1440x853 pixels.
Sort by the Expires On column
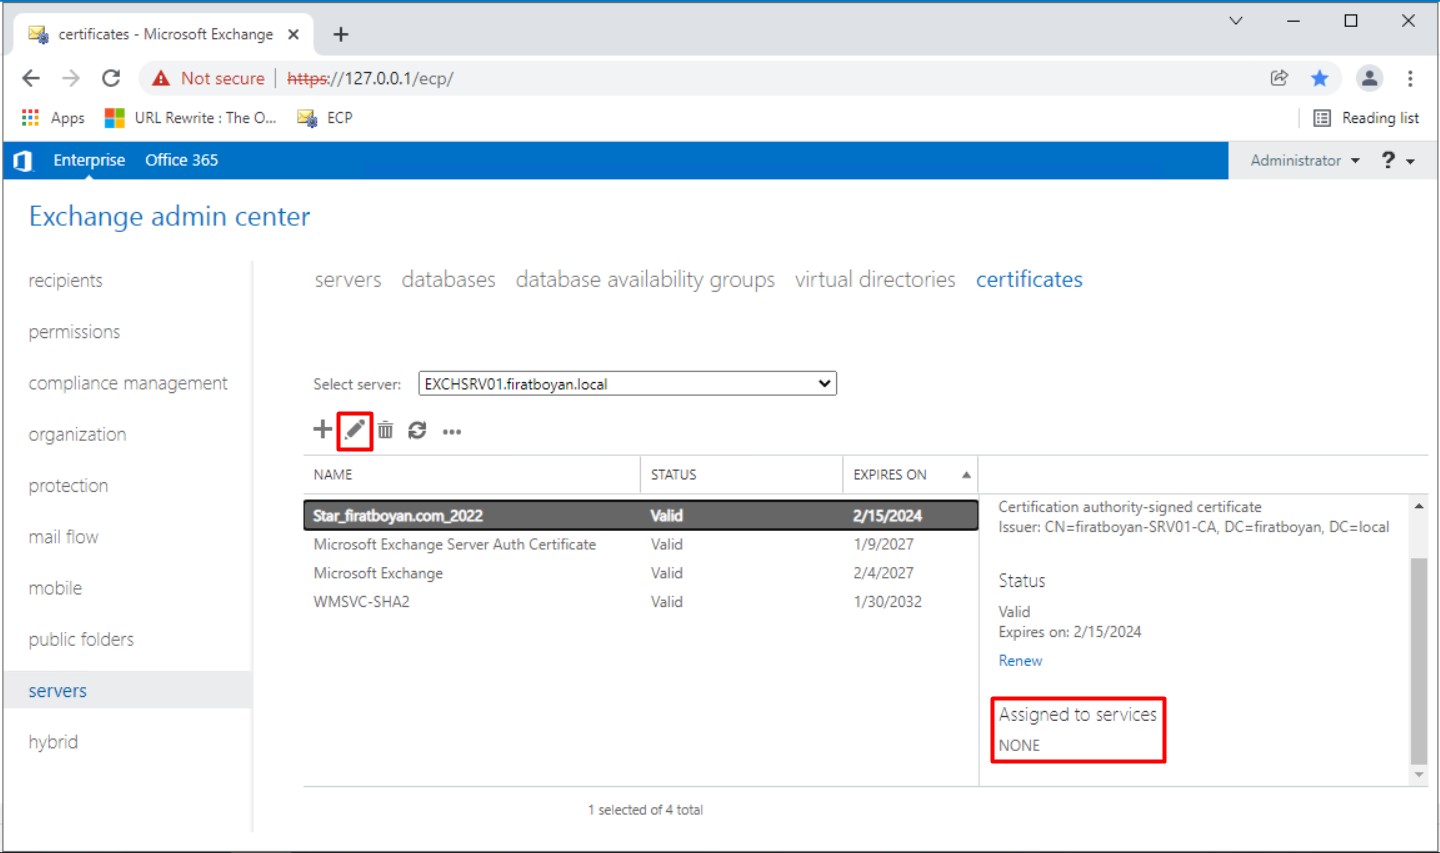(x=910, y=475)
